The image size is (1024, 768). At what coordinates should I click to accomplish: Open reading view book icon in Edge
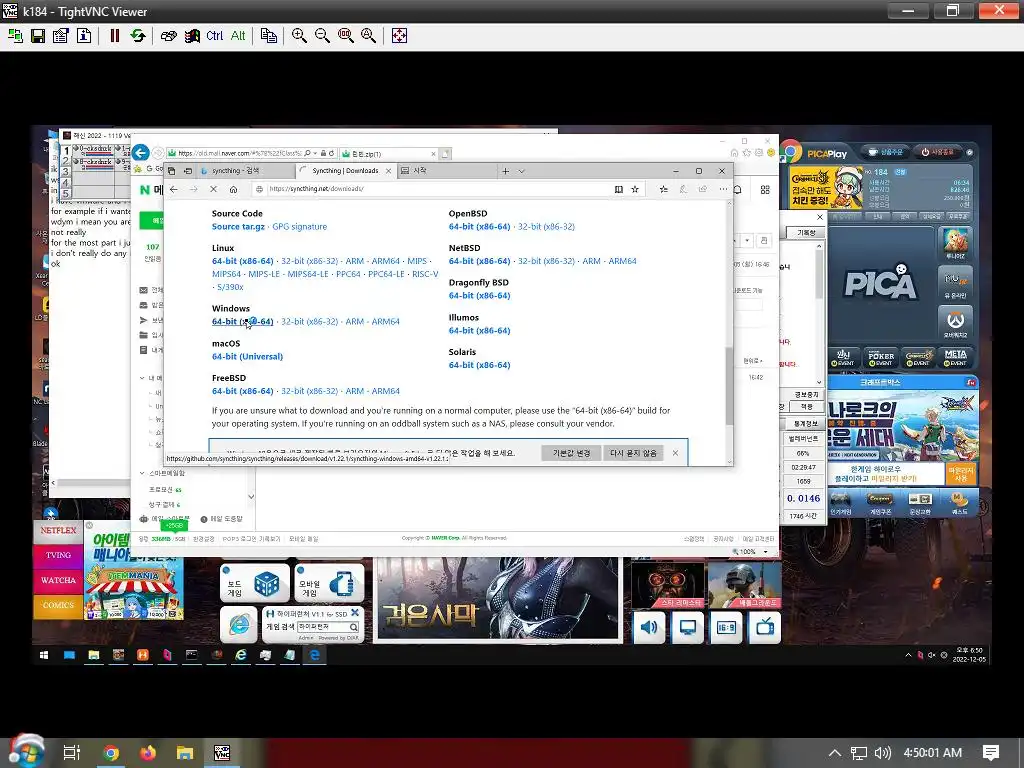pos(618,189)
